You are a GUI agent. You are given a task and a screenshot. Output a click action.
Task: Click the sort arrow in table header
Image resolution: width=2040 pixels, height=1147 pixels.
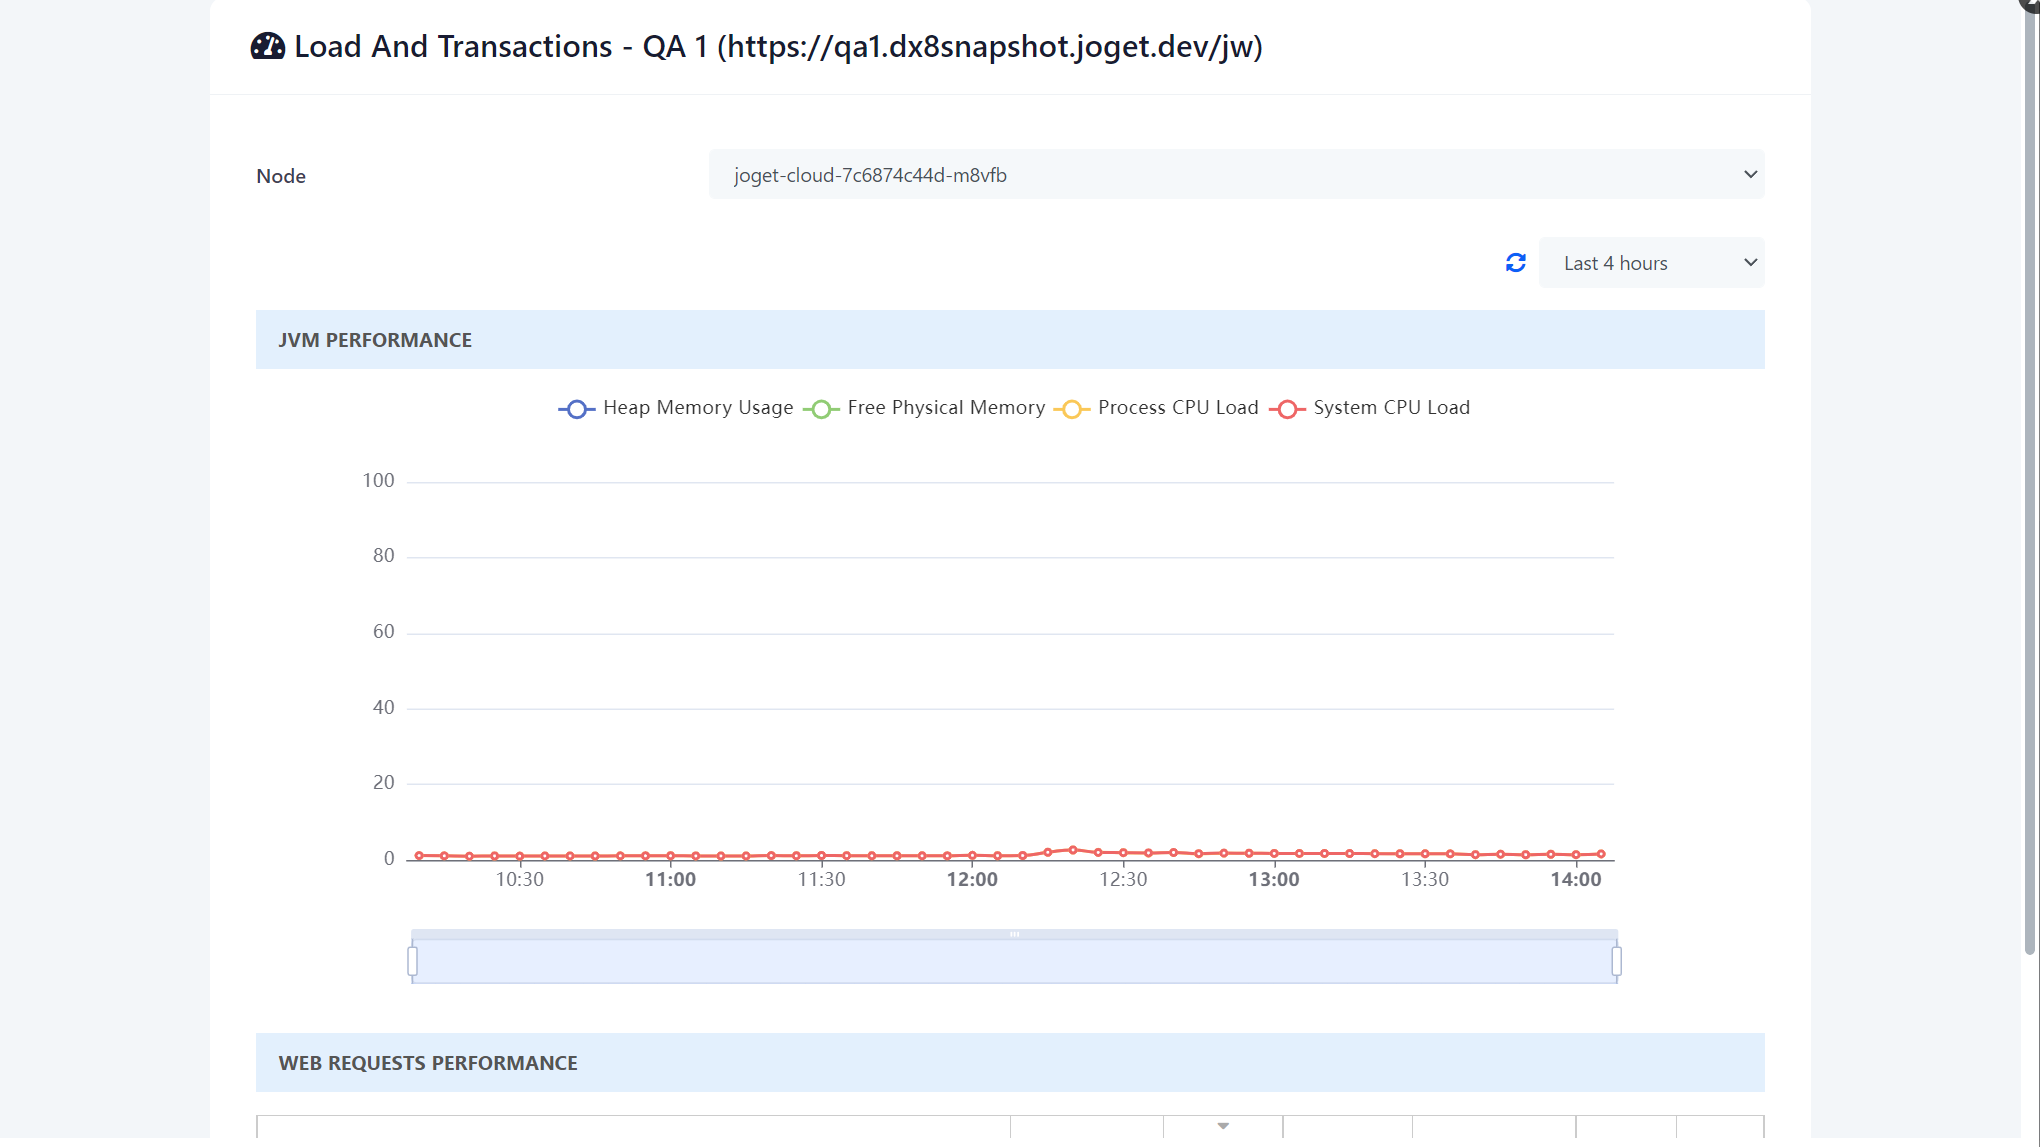pos(1222,1126)
